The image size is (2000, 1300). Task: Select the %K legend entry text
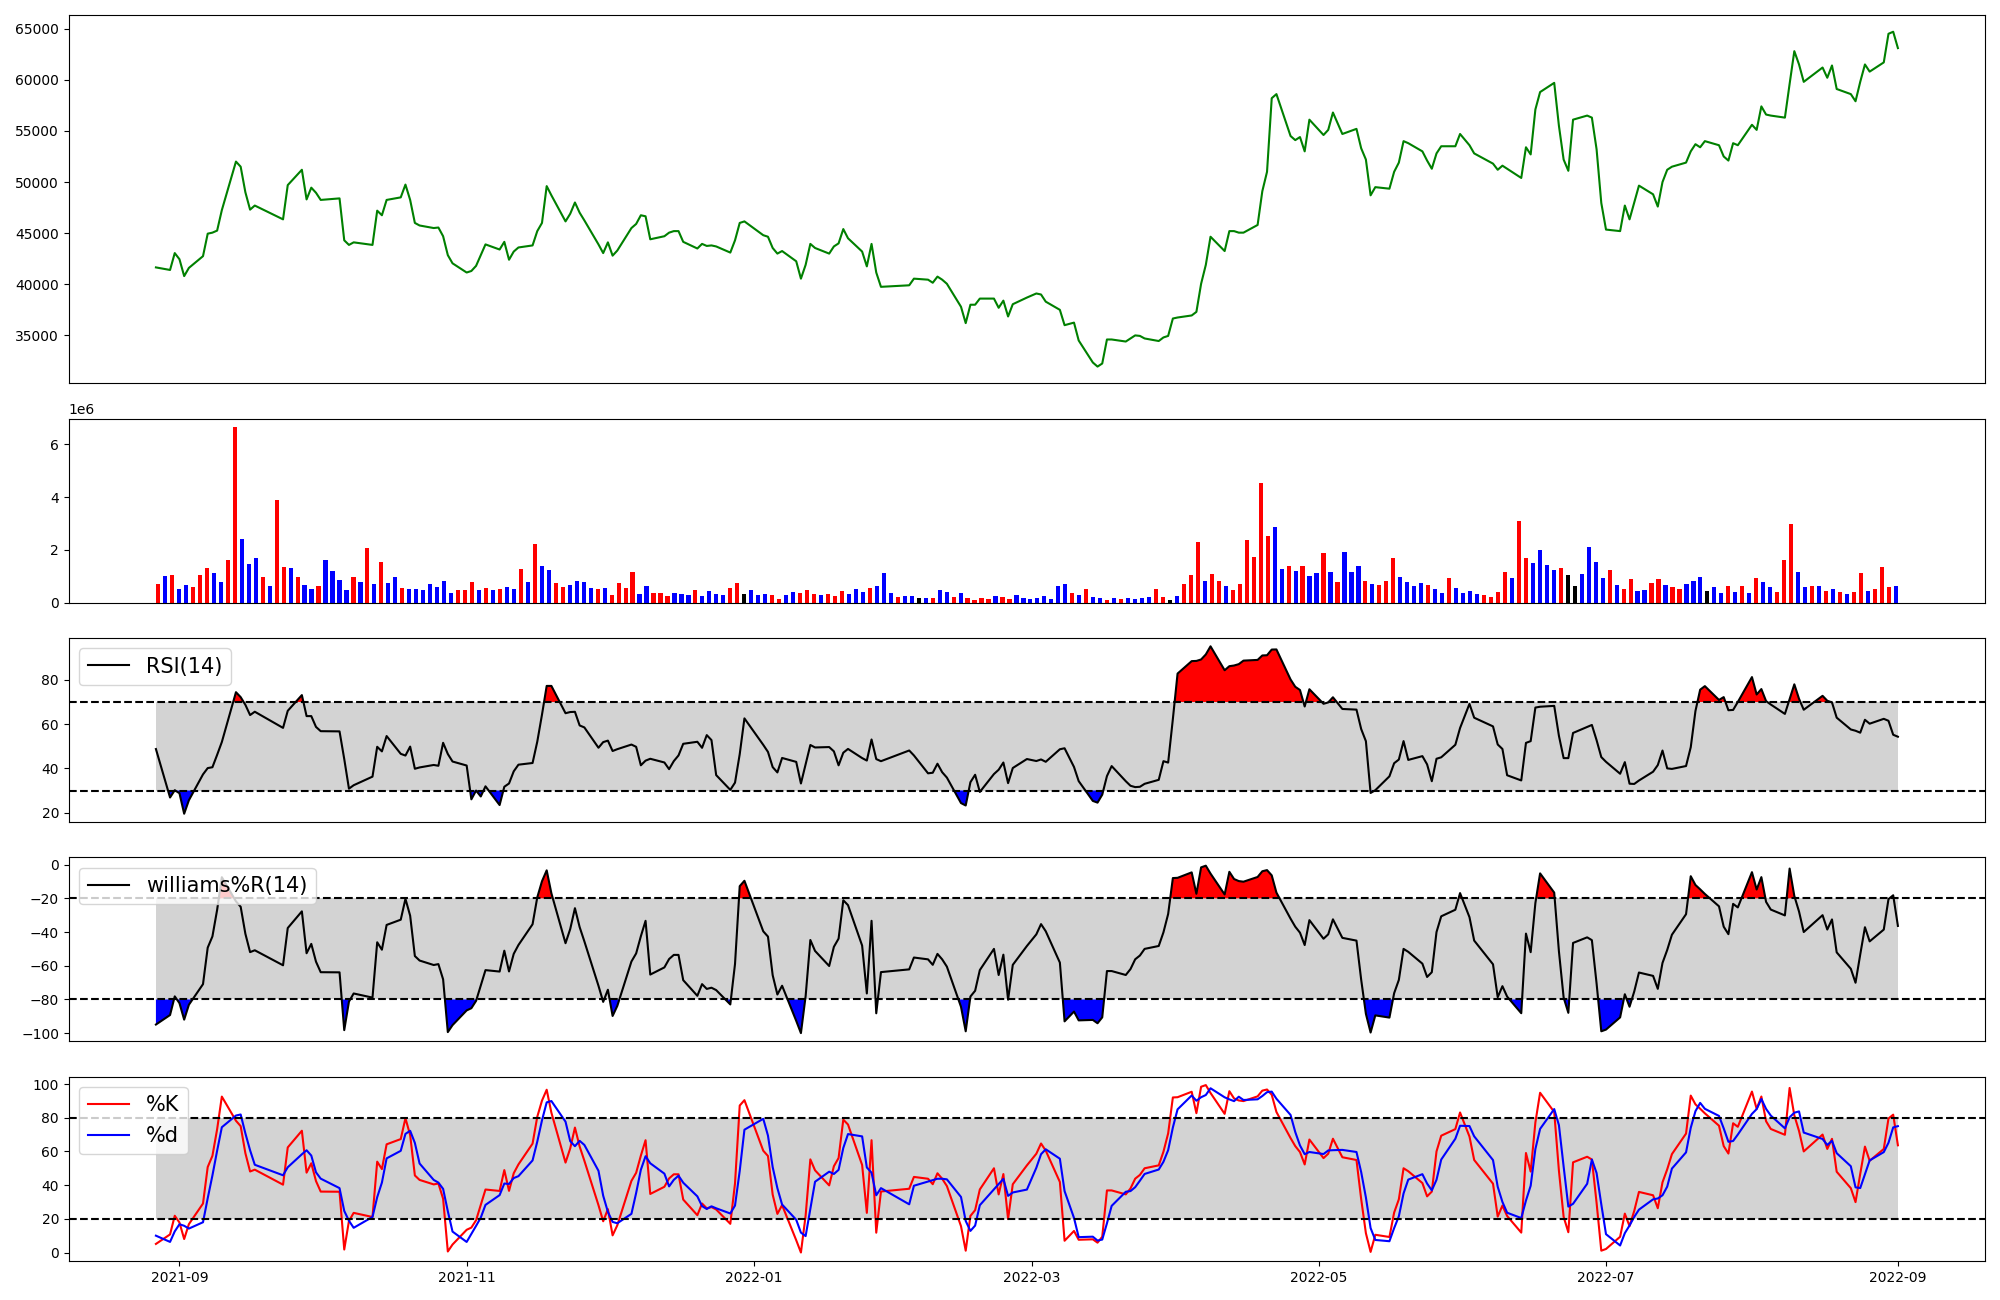[162, 1104]
